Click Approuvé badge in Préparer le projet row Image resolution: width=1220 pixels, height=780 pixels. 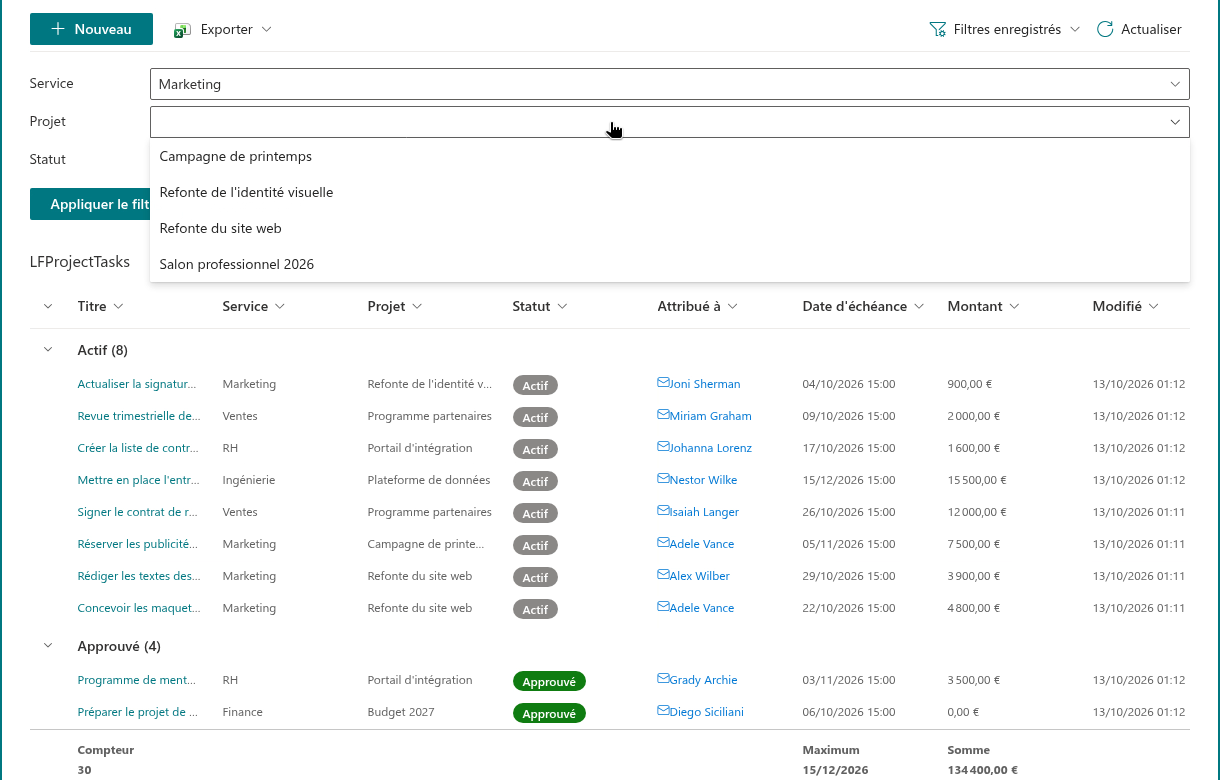click(x=549, y=713)
